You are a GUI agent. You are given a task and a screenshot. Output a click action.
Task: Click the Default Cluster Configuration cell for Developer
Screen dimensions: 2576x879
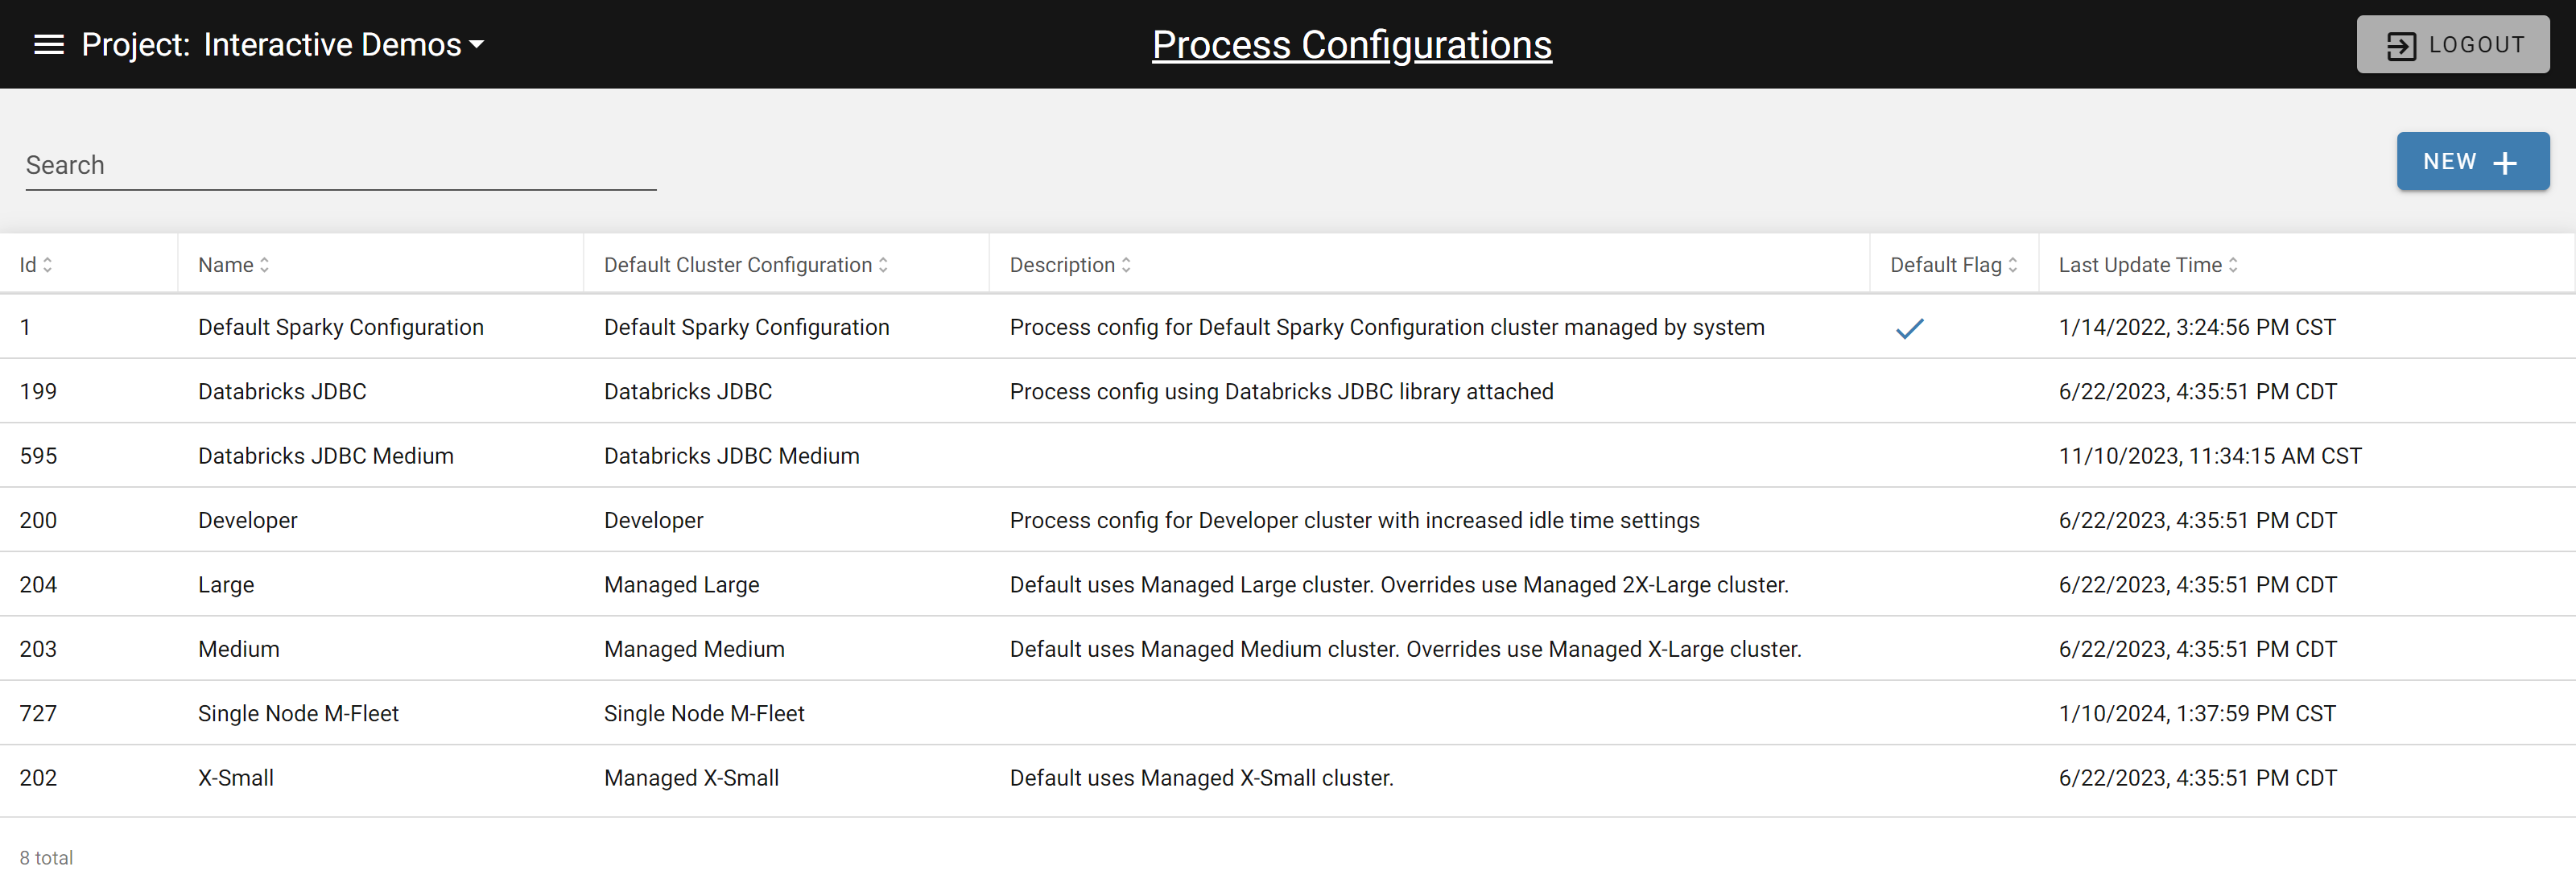pos(654,520)
